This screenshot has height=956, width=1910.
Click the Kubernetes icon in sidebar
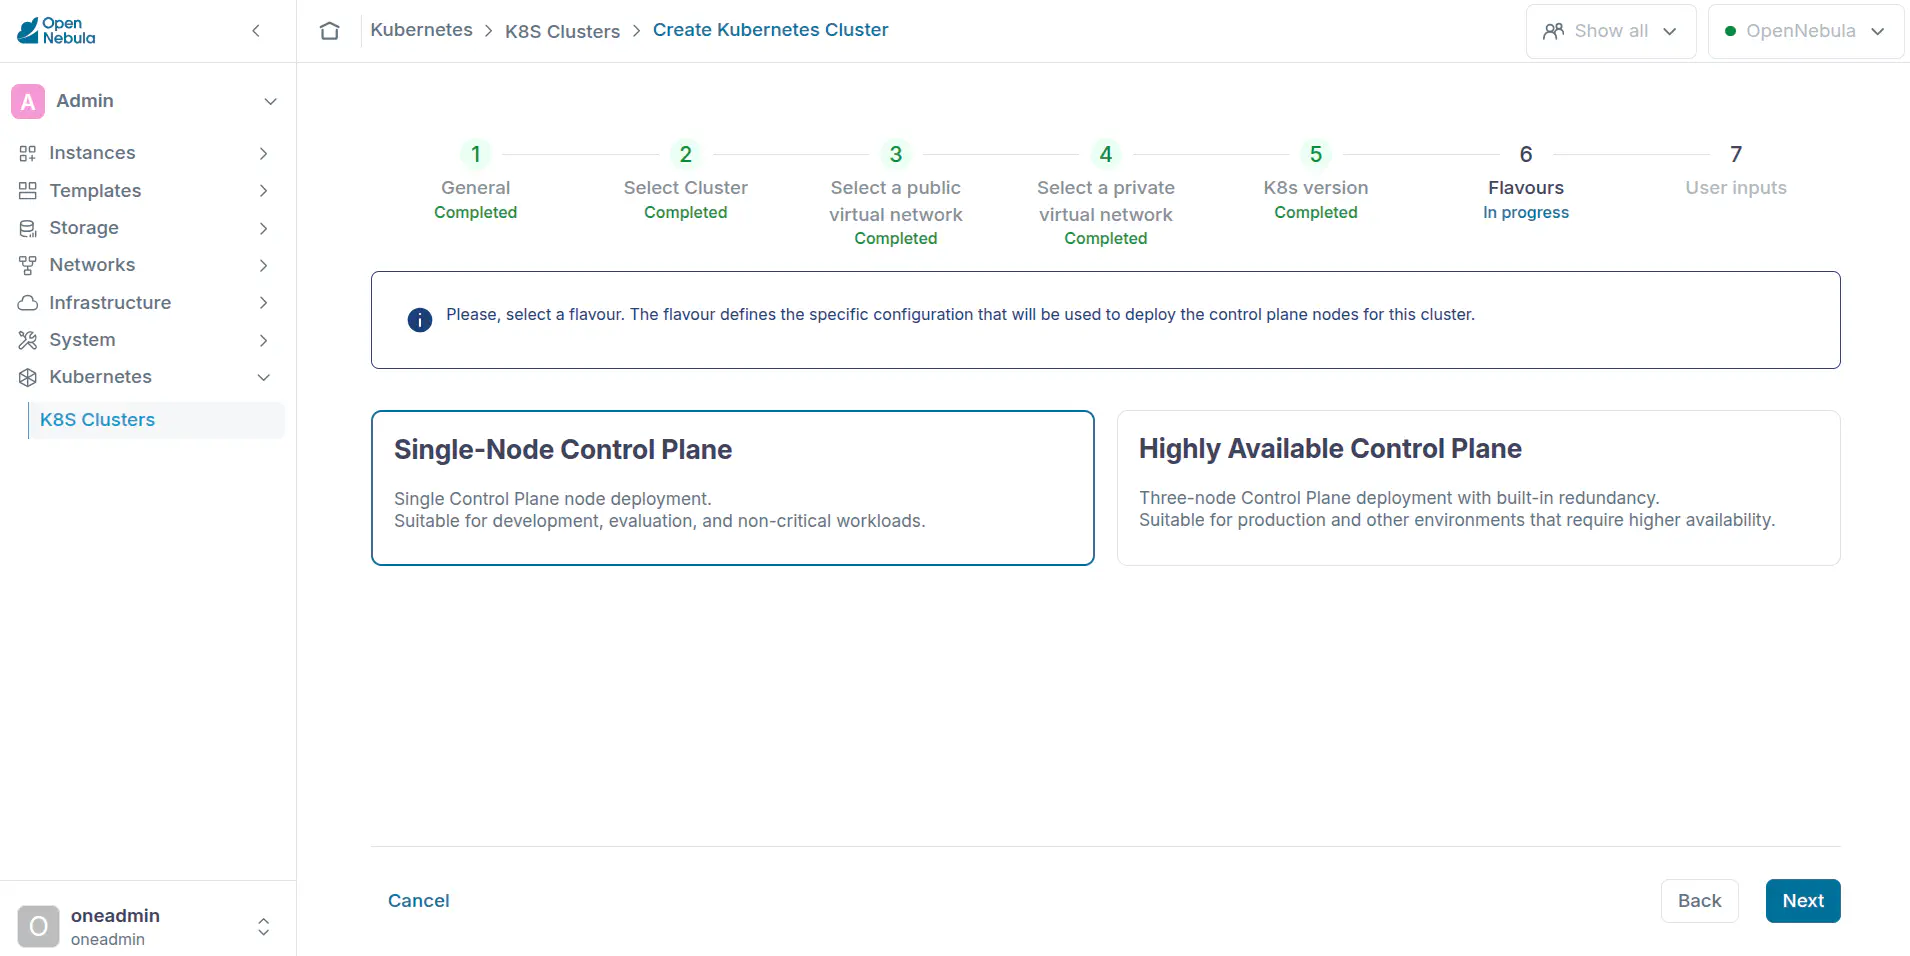[28, 377]
